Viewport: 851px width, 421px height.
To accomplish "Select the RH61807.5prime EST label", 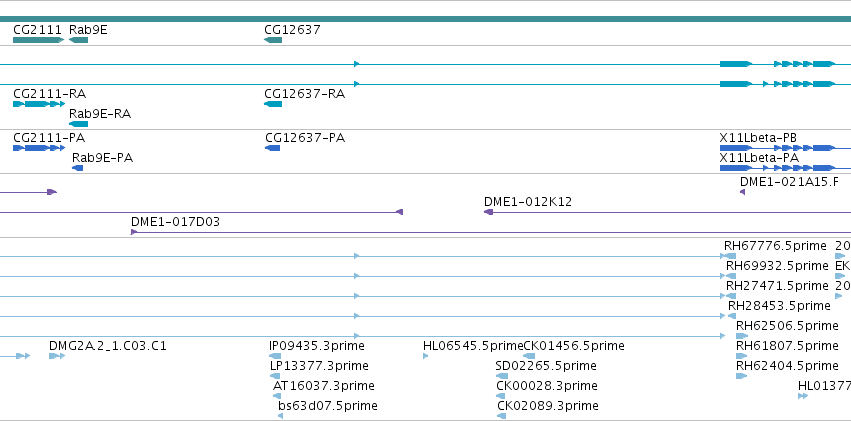I will (787, 346).
